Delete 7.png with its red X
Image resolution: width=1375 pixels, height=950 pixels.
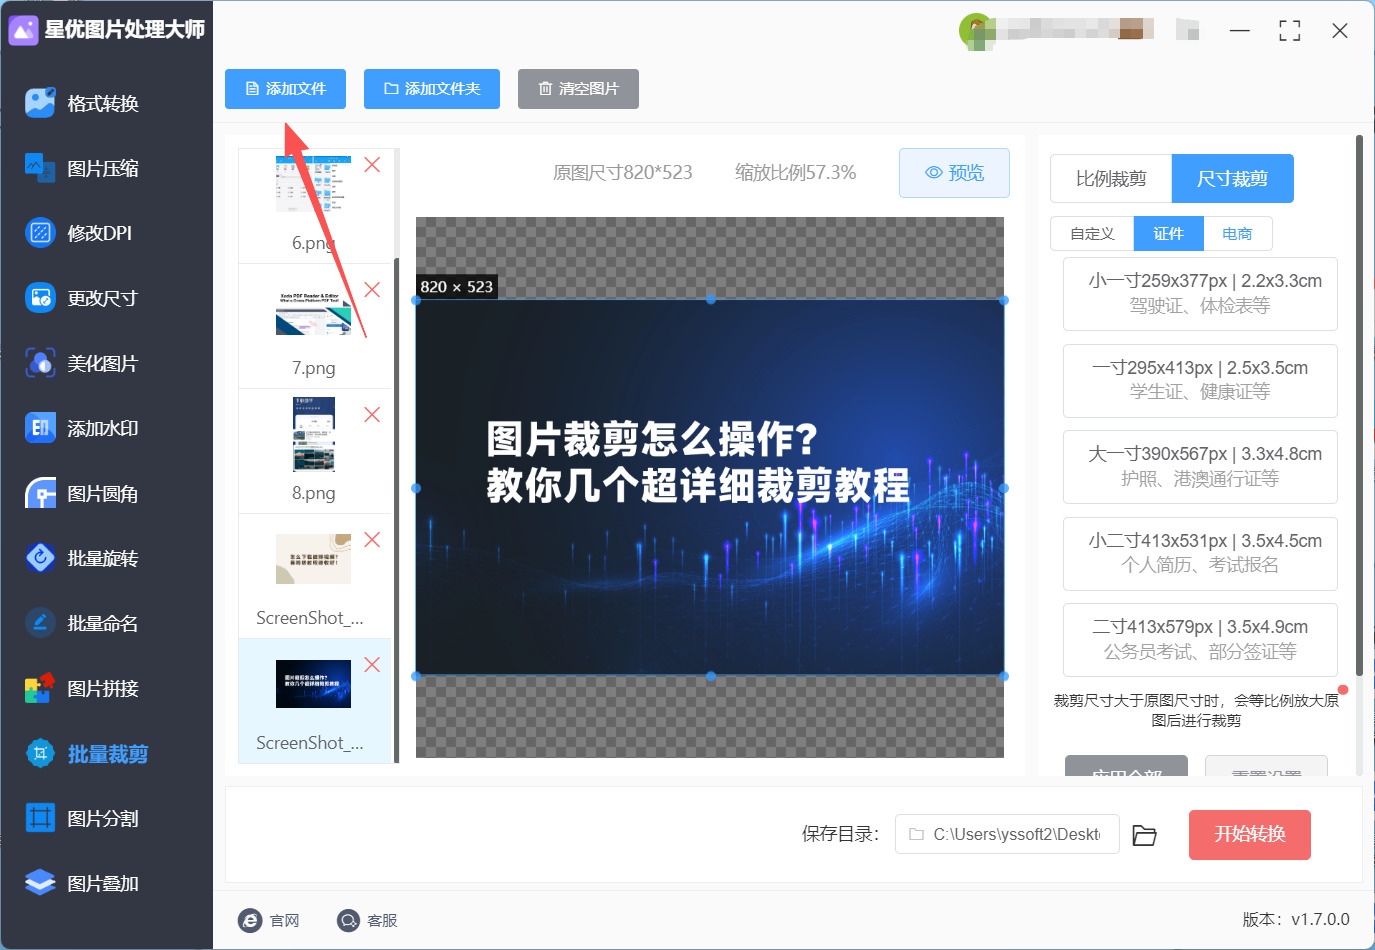point(372,290)
